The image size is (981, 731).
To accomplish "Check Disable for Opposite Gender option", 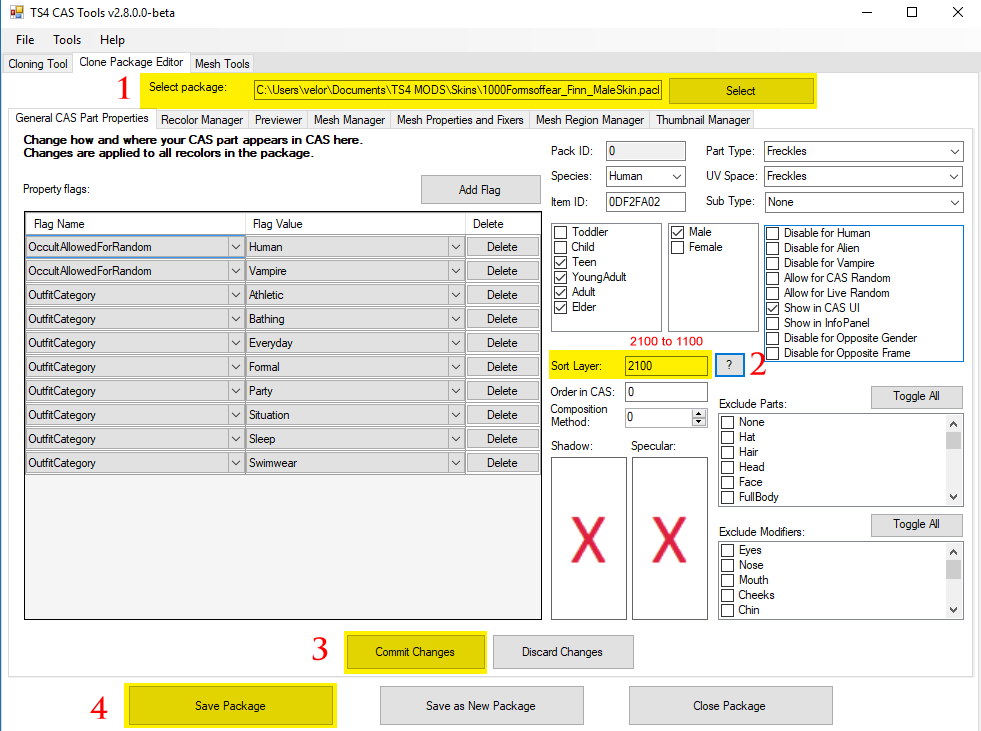I will pyautogui.click(x=773, y=339).
